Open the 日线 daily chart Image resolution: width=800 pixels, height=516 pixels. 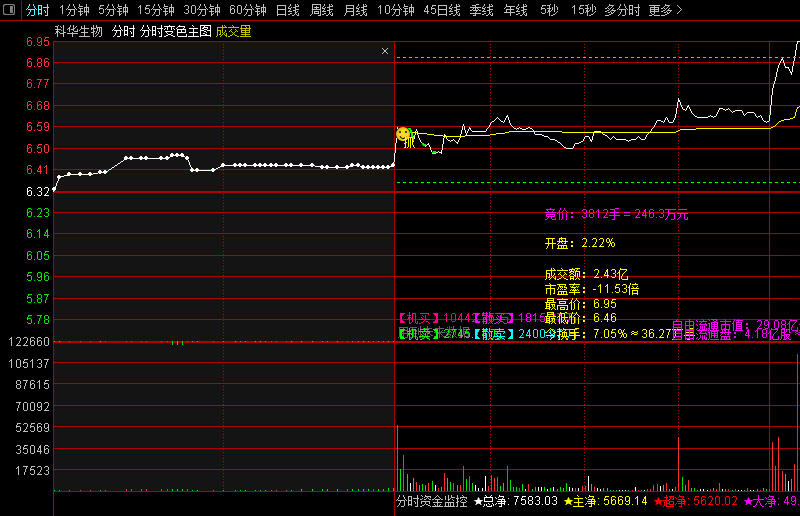tap(287, 10)
